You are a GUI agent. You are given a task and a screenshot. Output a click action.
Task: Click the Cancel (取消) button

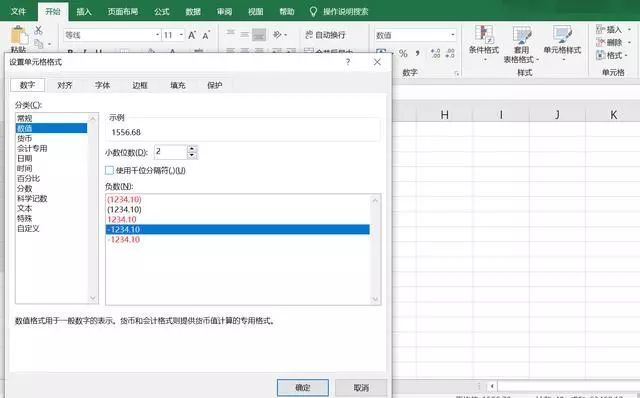(x=361, y=387)
